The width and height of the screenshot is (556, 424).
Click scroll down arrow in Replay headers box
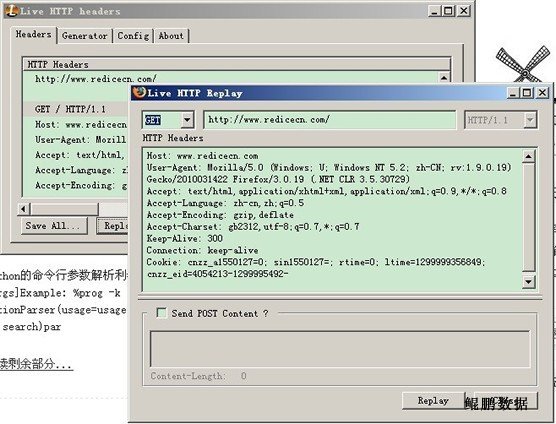[x=528, y=282]
